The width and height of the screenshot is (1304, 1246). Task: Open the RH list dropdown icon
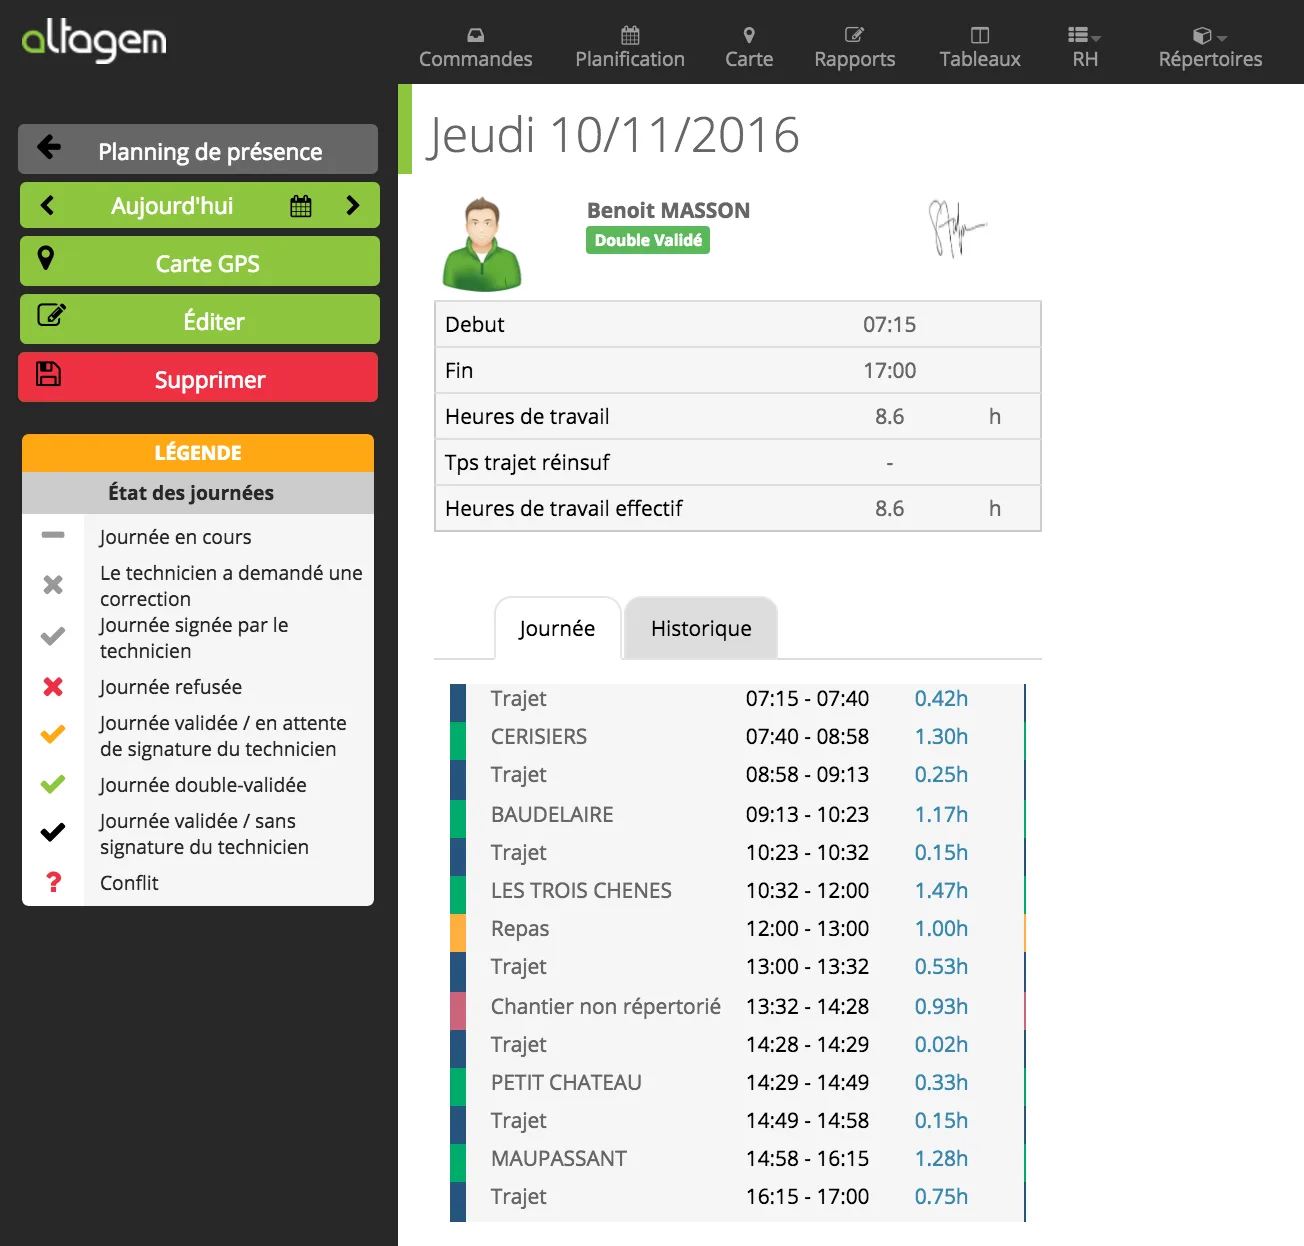pos(1084,35)
